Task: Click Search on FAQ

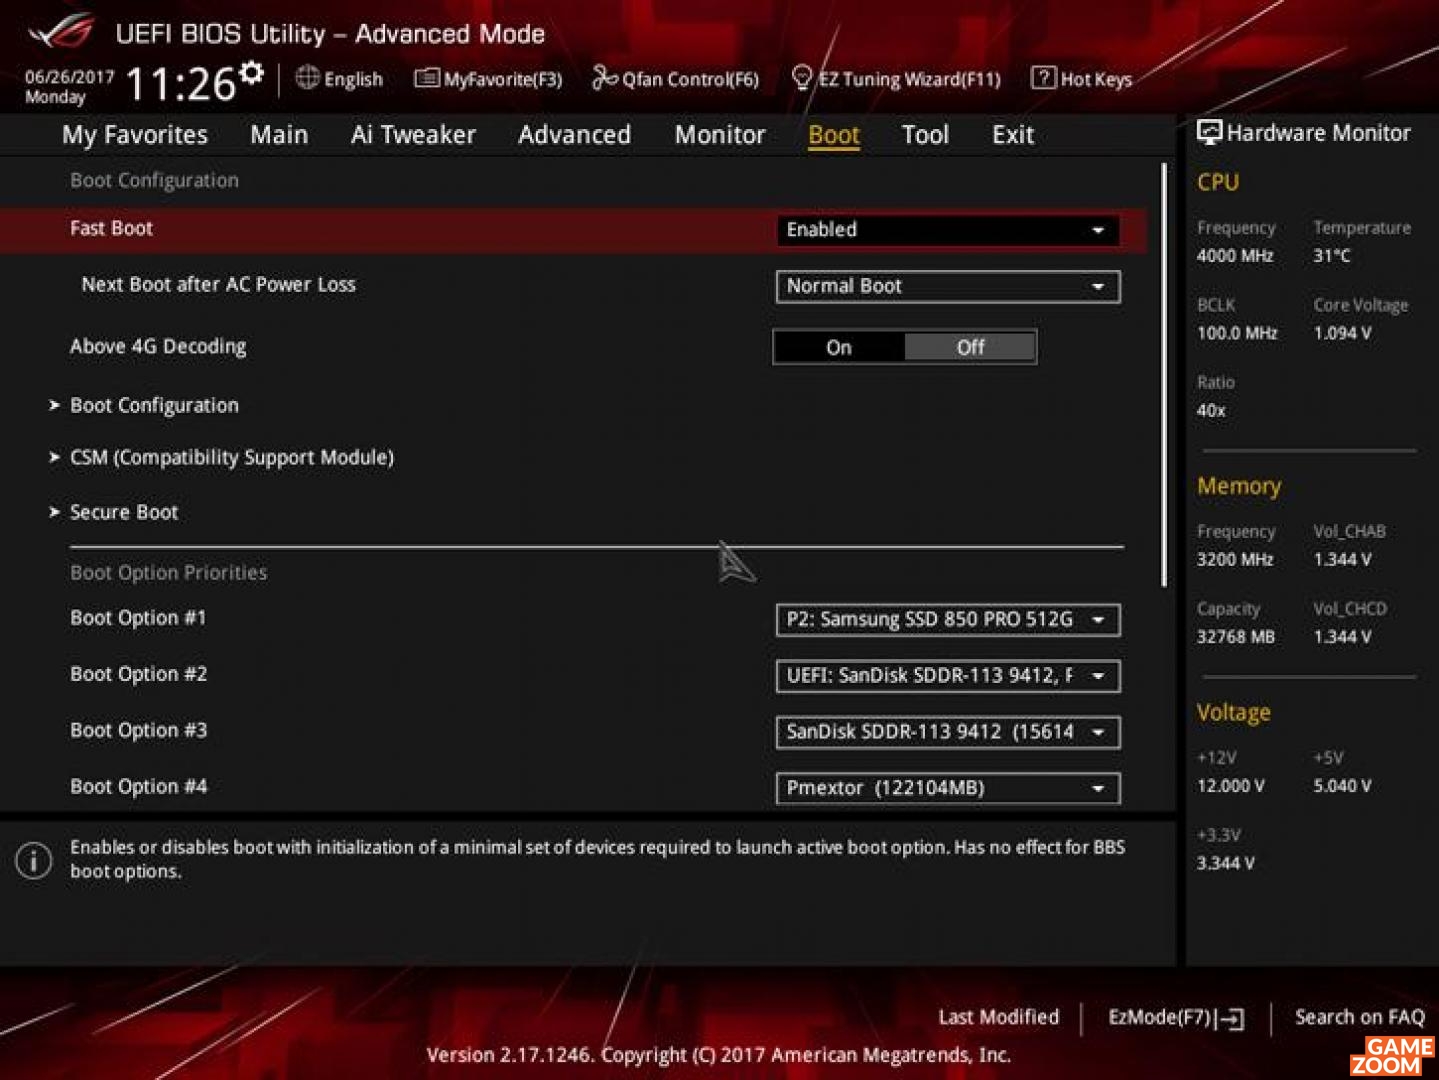Action: (x=1360, y=1017)
